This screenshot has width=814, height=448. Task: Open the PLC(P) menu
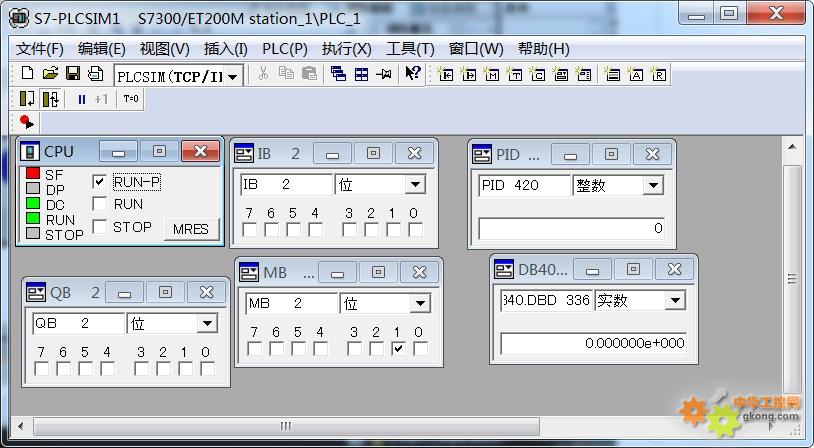click(x=284, y=49)
